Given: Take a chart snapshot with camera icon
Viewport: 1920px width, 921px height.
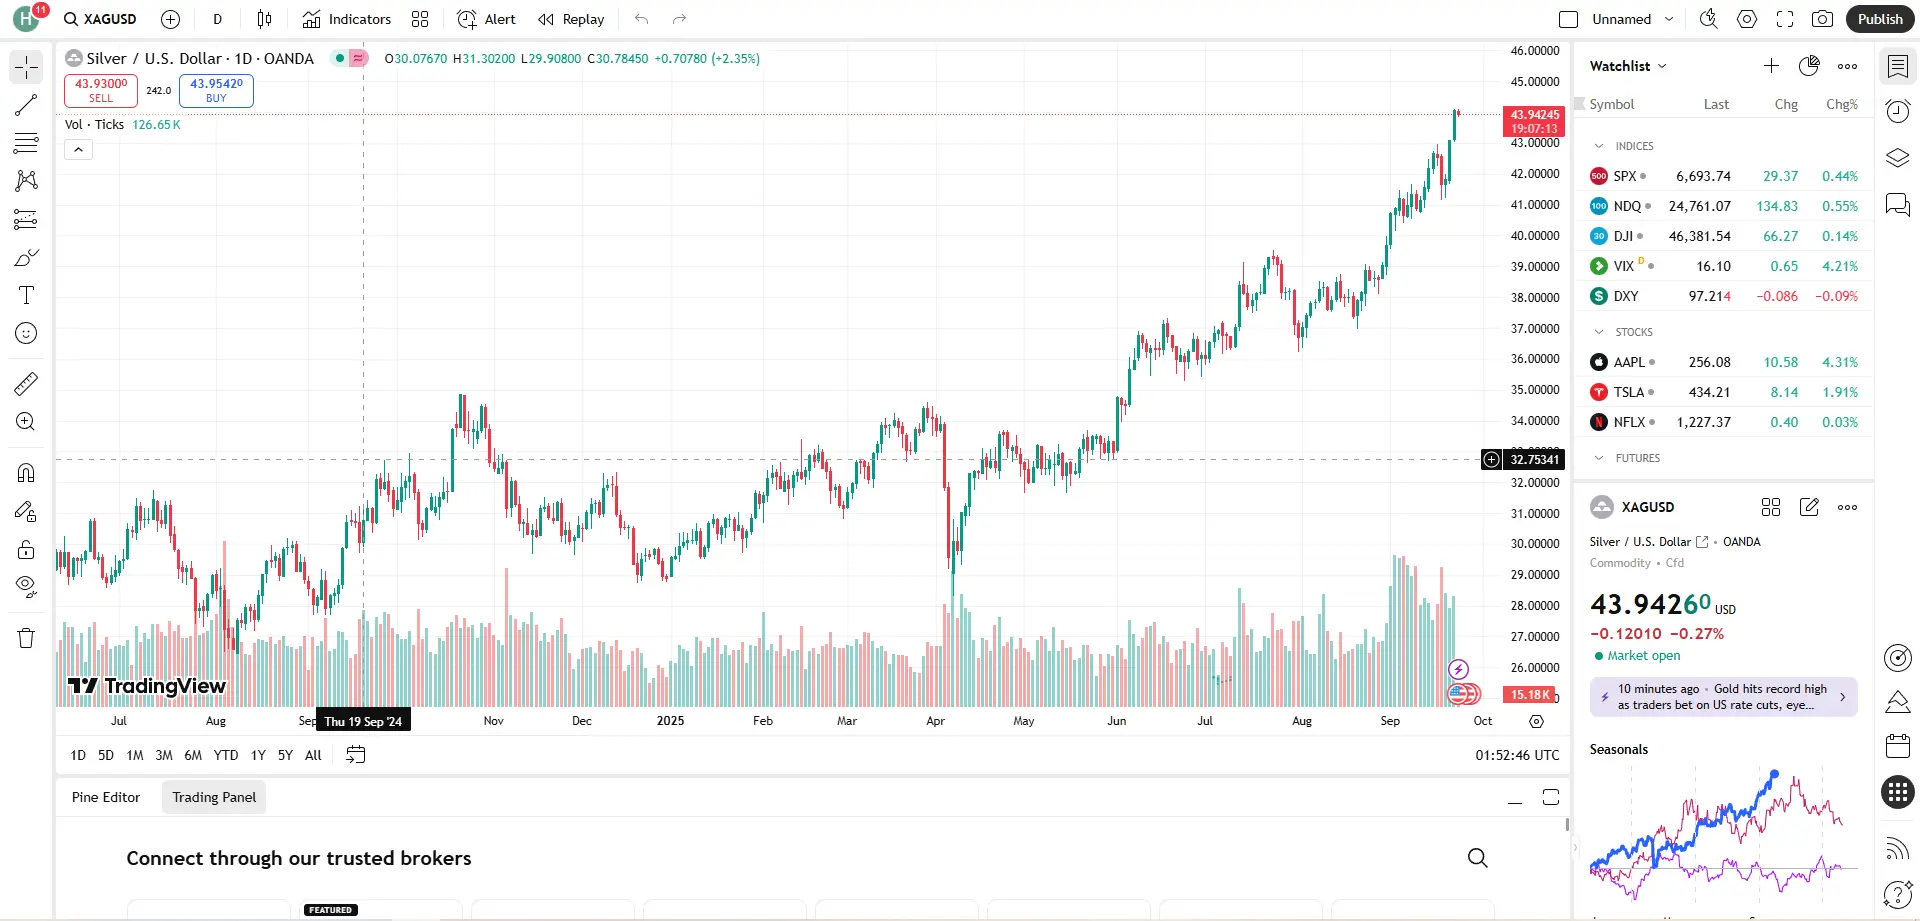Looking at the screenshot, I should click(x=1822, y=19).
